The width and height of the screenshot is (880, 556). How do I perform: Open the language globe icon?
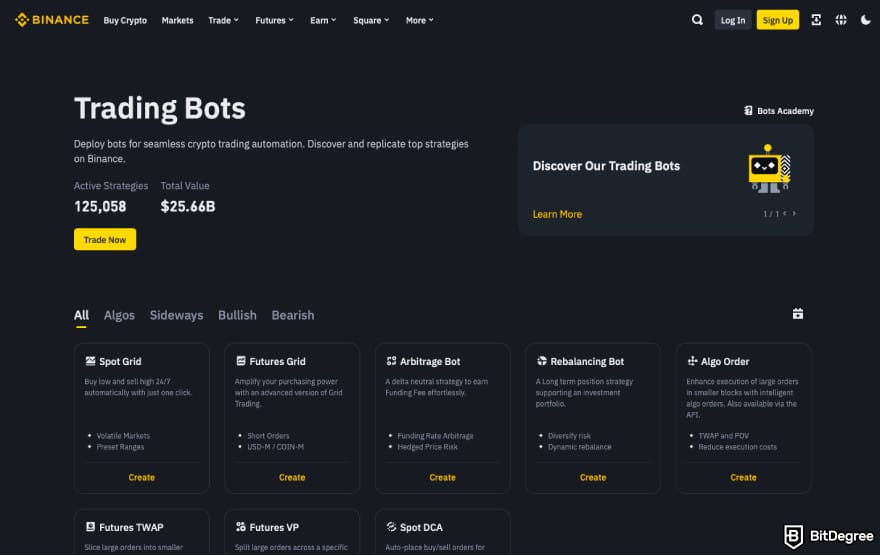[841, 20]
